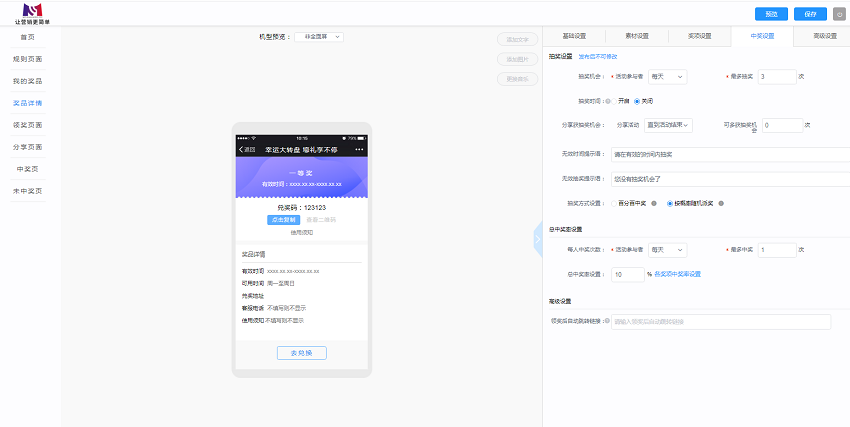850x427 pixels.
Task: Click the info icon beside 领奖后自动跳转链接
Action: click(x=607, y=321)
